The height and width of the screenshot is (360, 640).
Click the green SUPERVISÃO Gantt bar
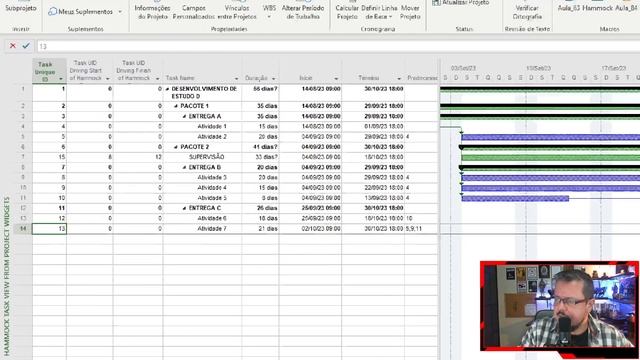(550, 158)
